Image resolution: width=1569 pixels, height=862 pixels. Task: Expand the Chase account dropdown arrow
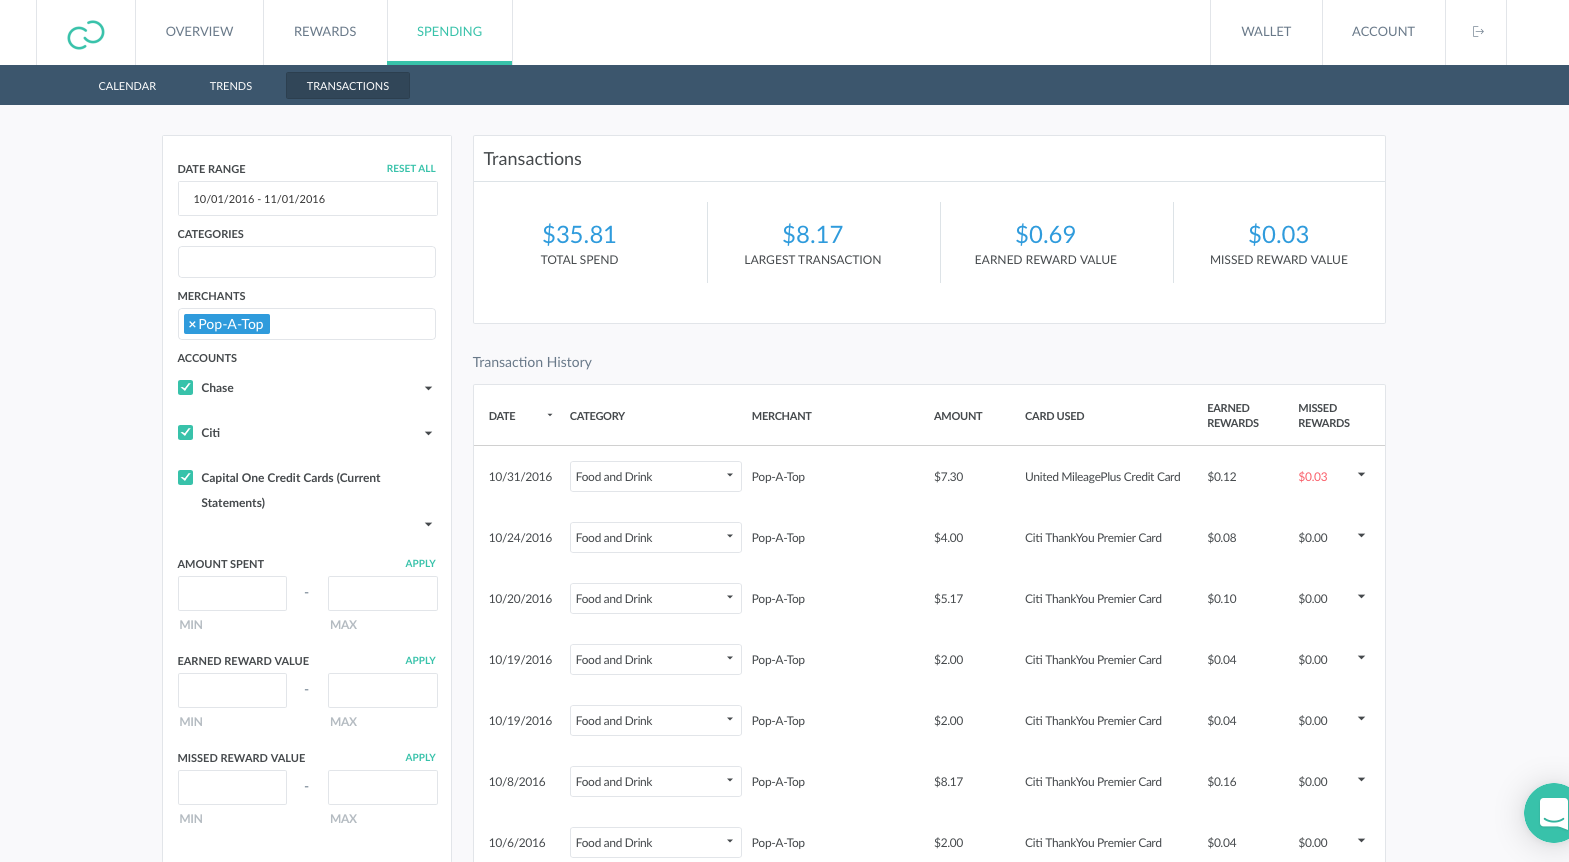(x=428, y=388)
